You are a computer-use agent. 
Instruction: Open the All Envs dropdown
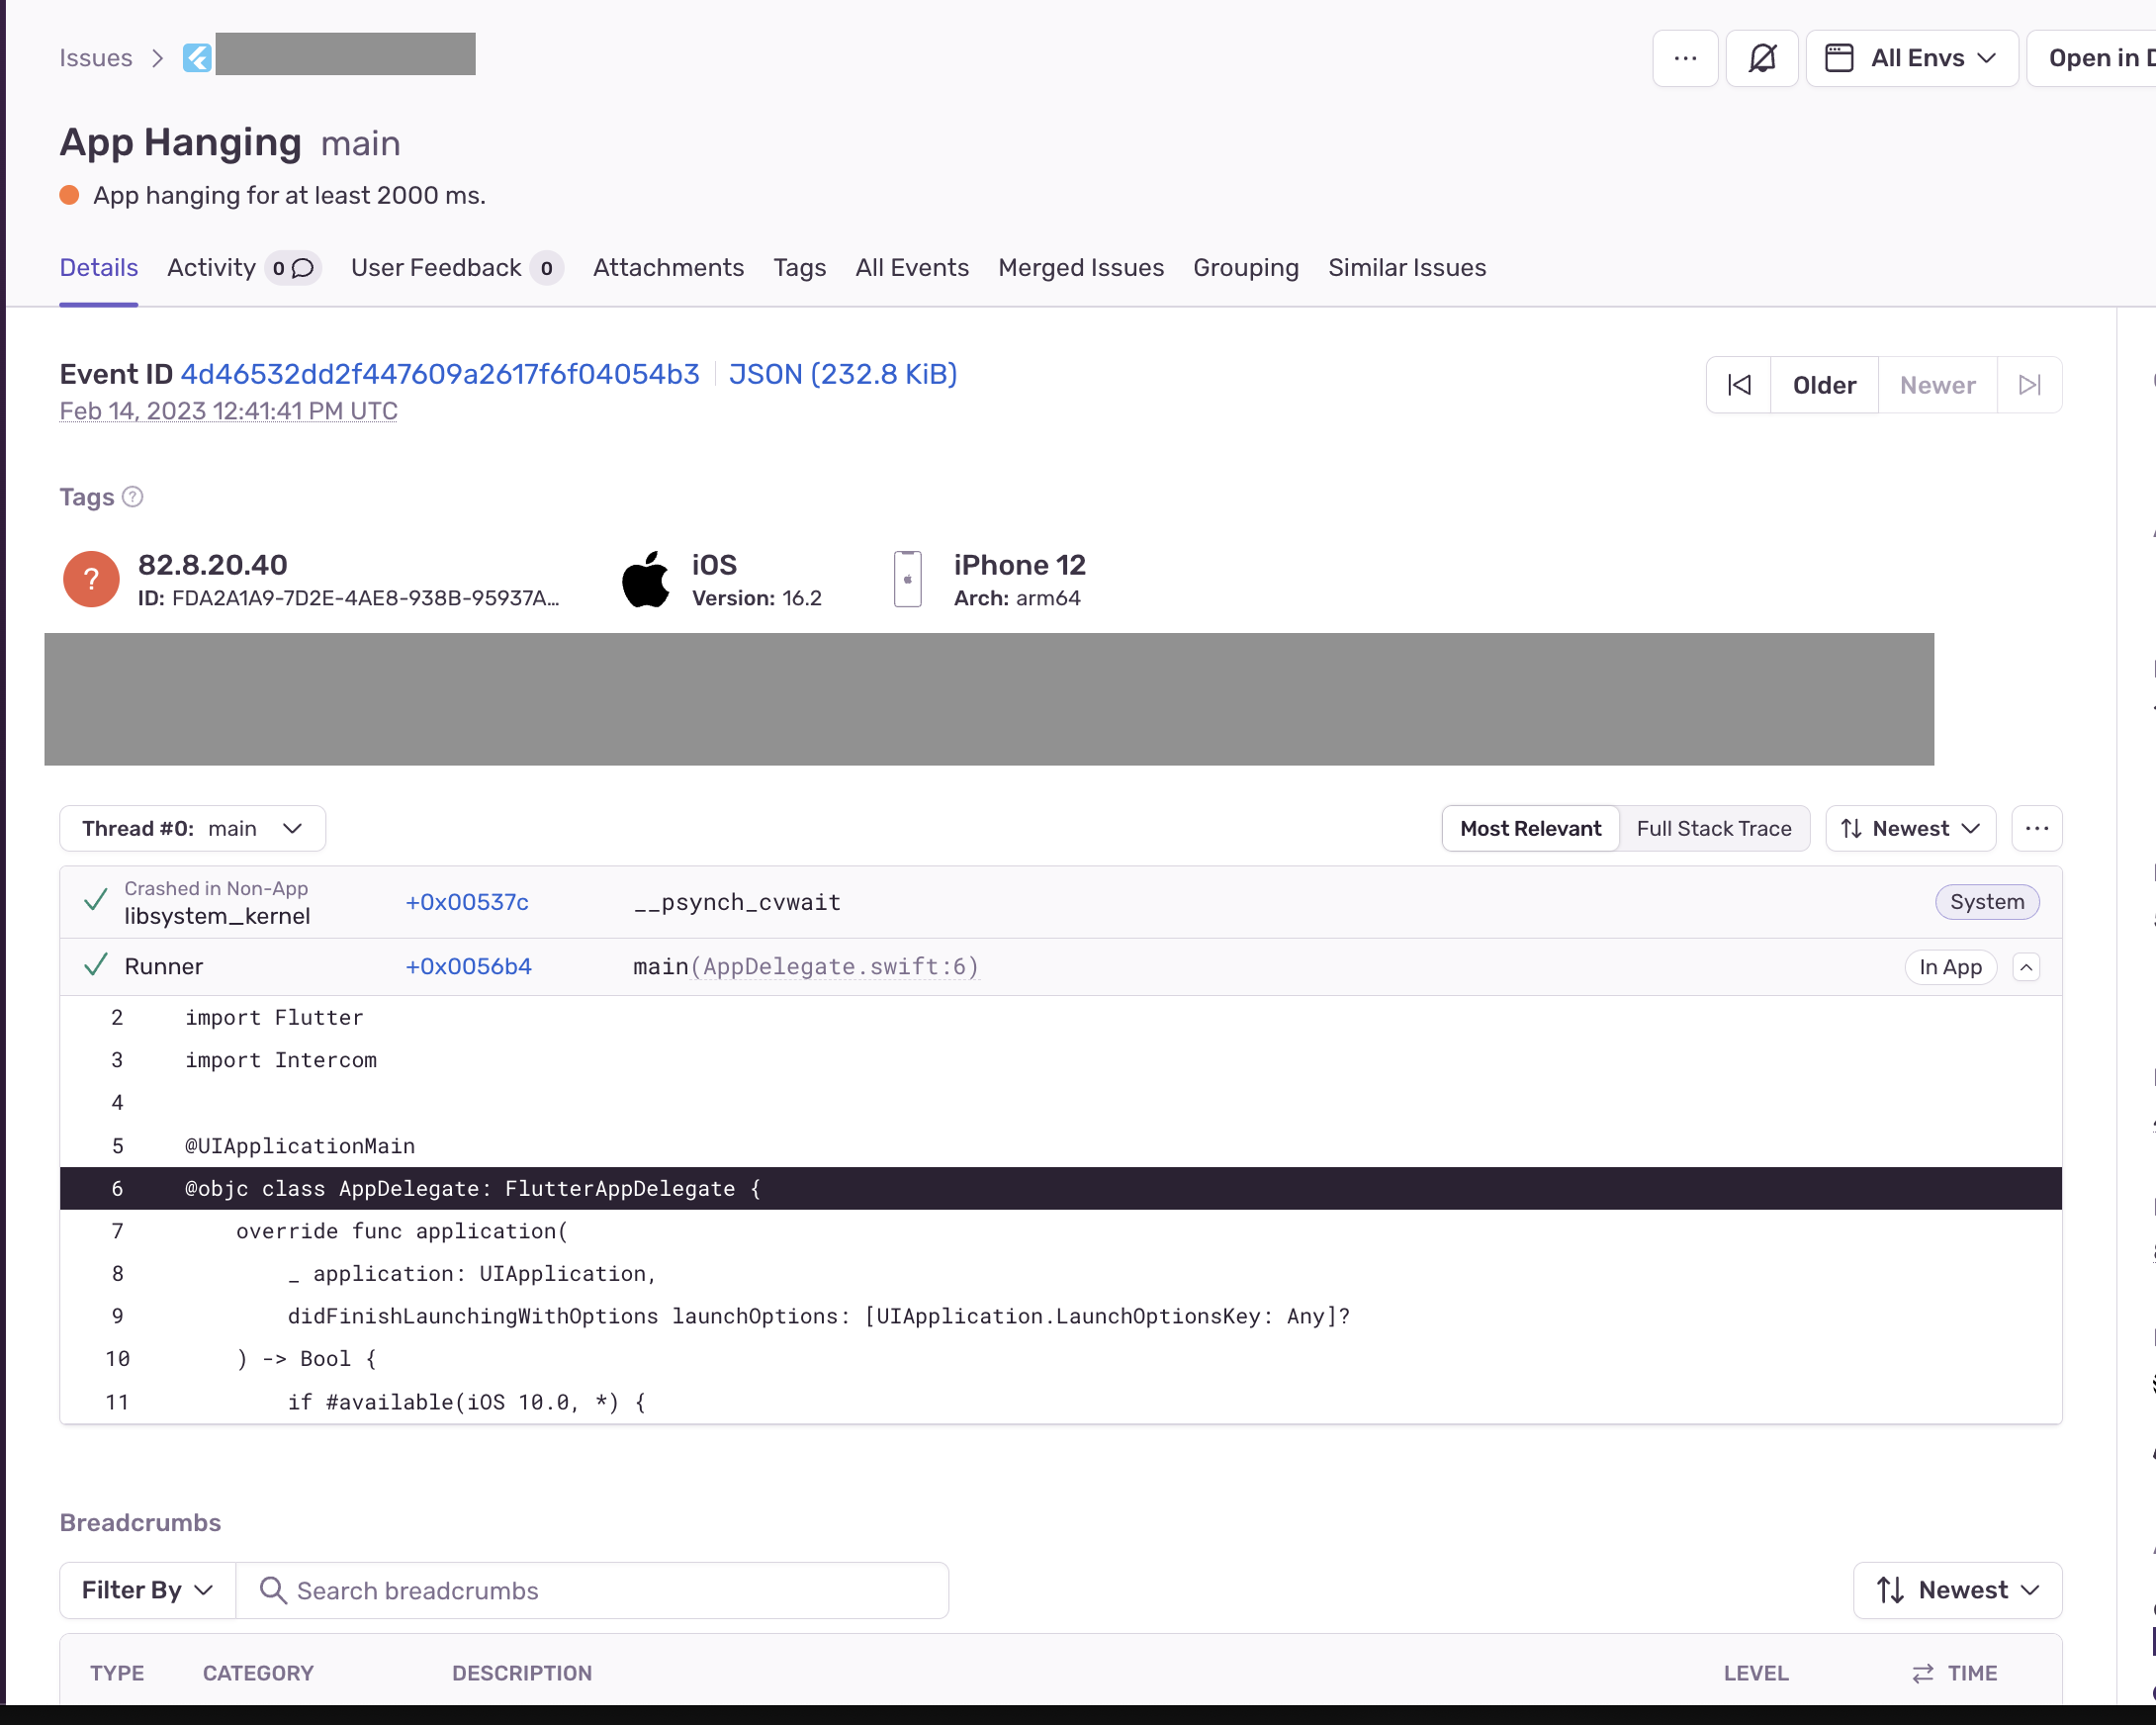click(x=1911, y=58)
